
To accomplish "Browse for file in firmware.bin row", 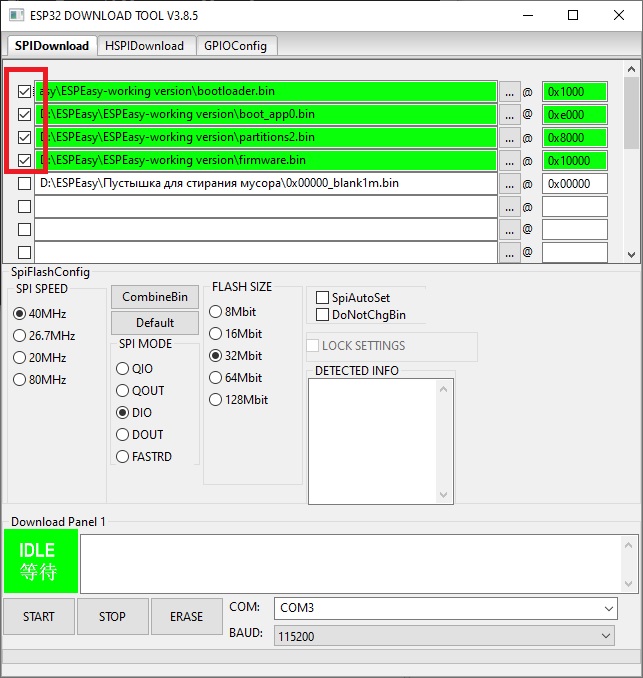I will 509,161.
